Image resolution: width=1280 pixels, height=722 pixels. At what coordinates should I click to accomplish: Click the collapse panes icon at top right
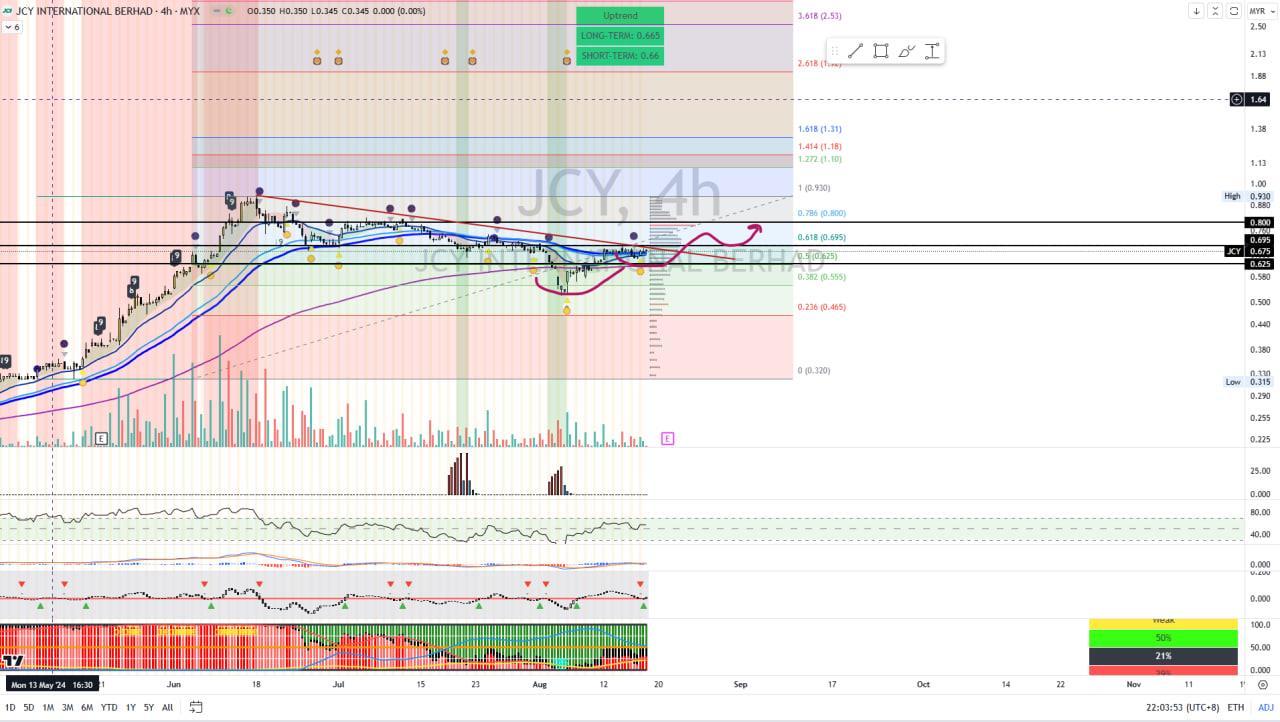pyautogui.click(x=1215, y=11)
